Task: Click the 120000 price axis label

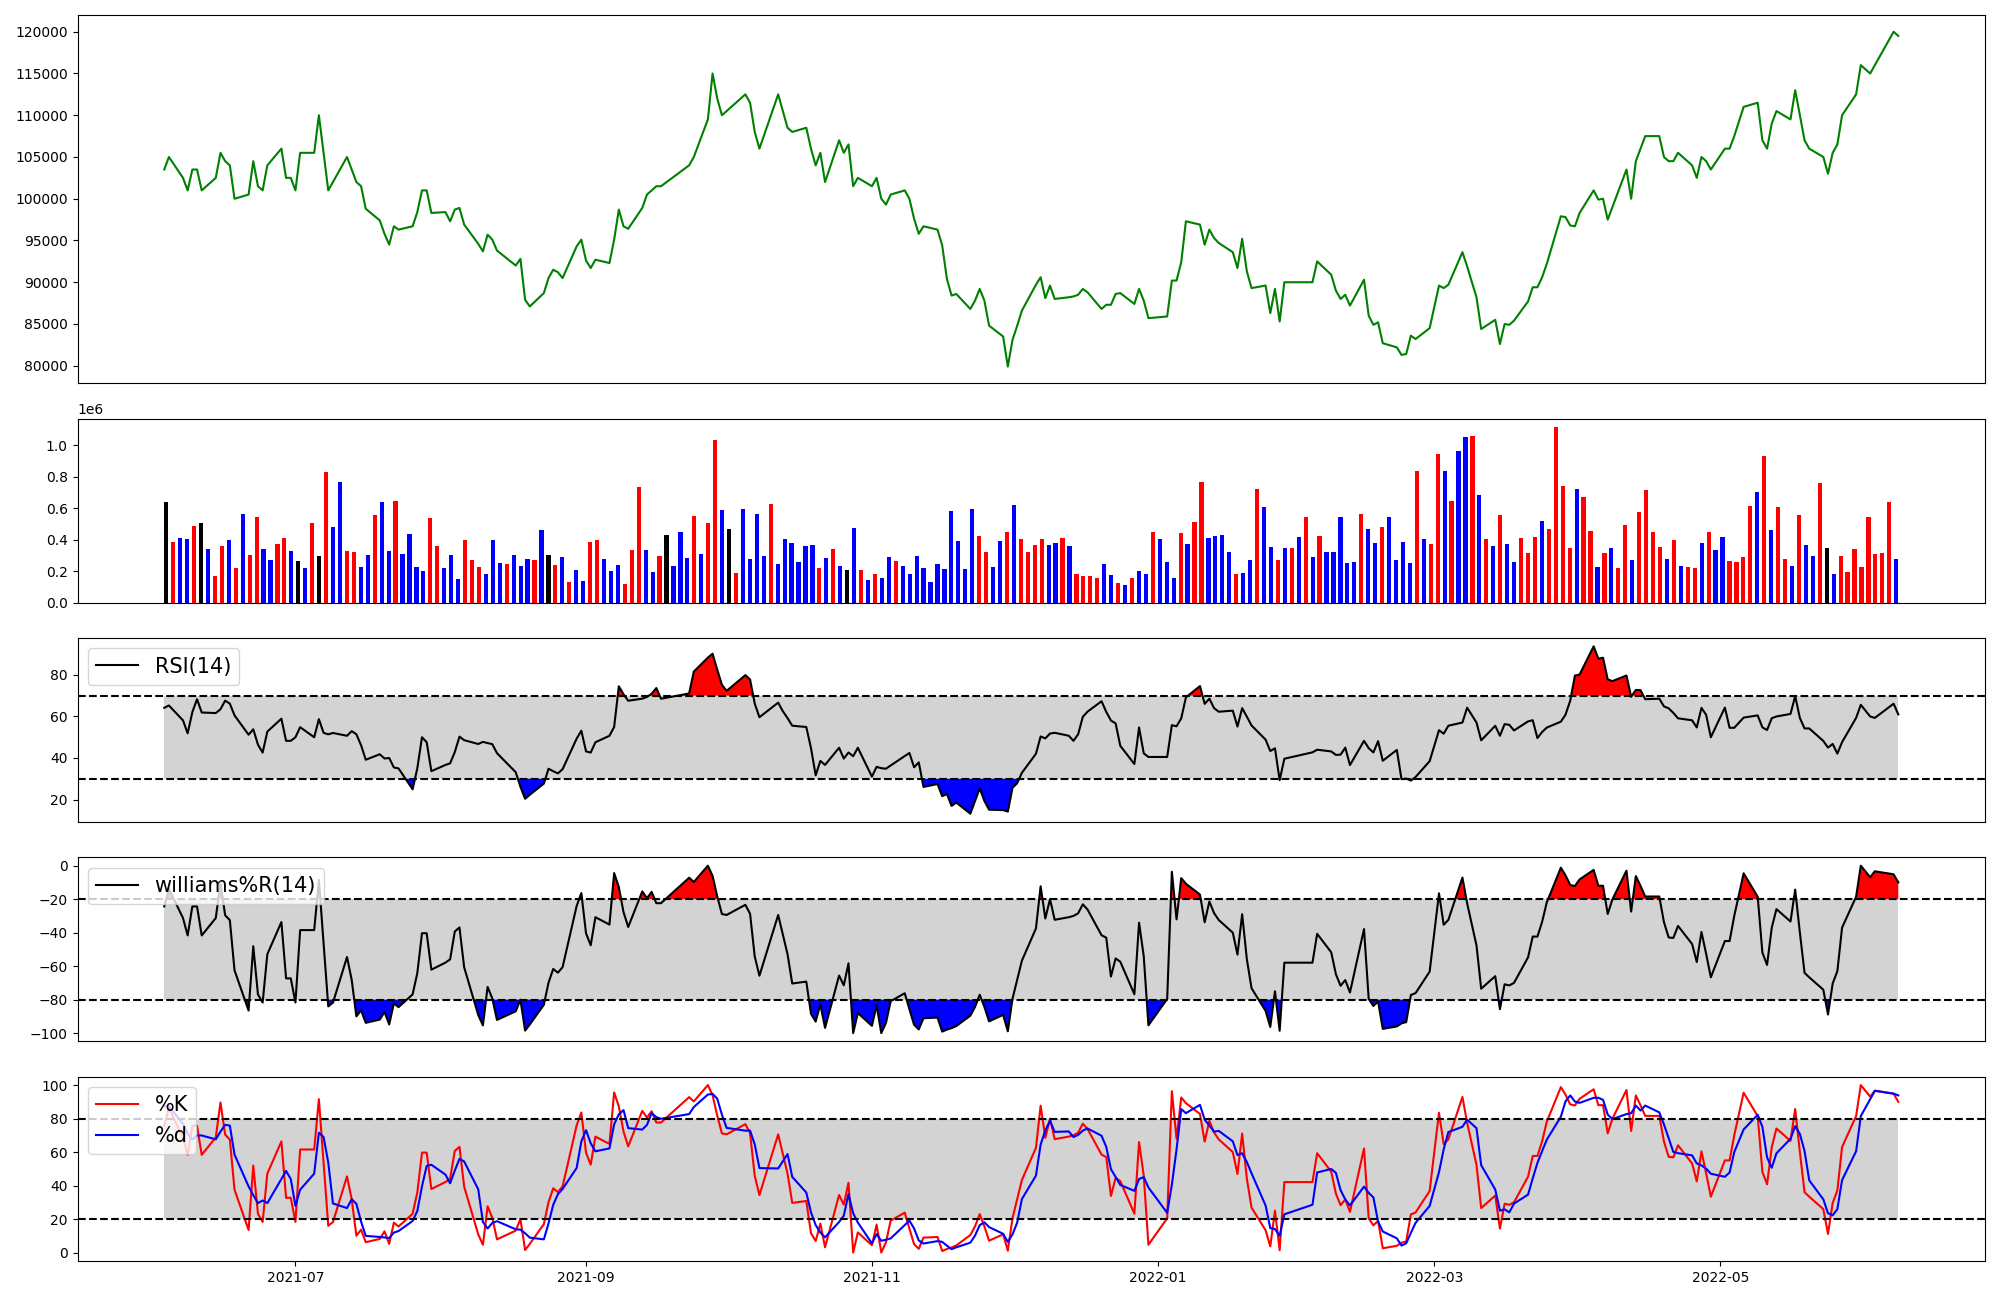Action: 42,32
